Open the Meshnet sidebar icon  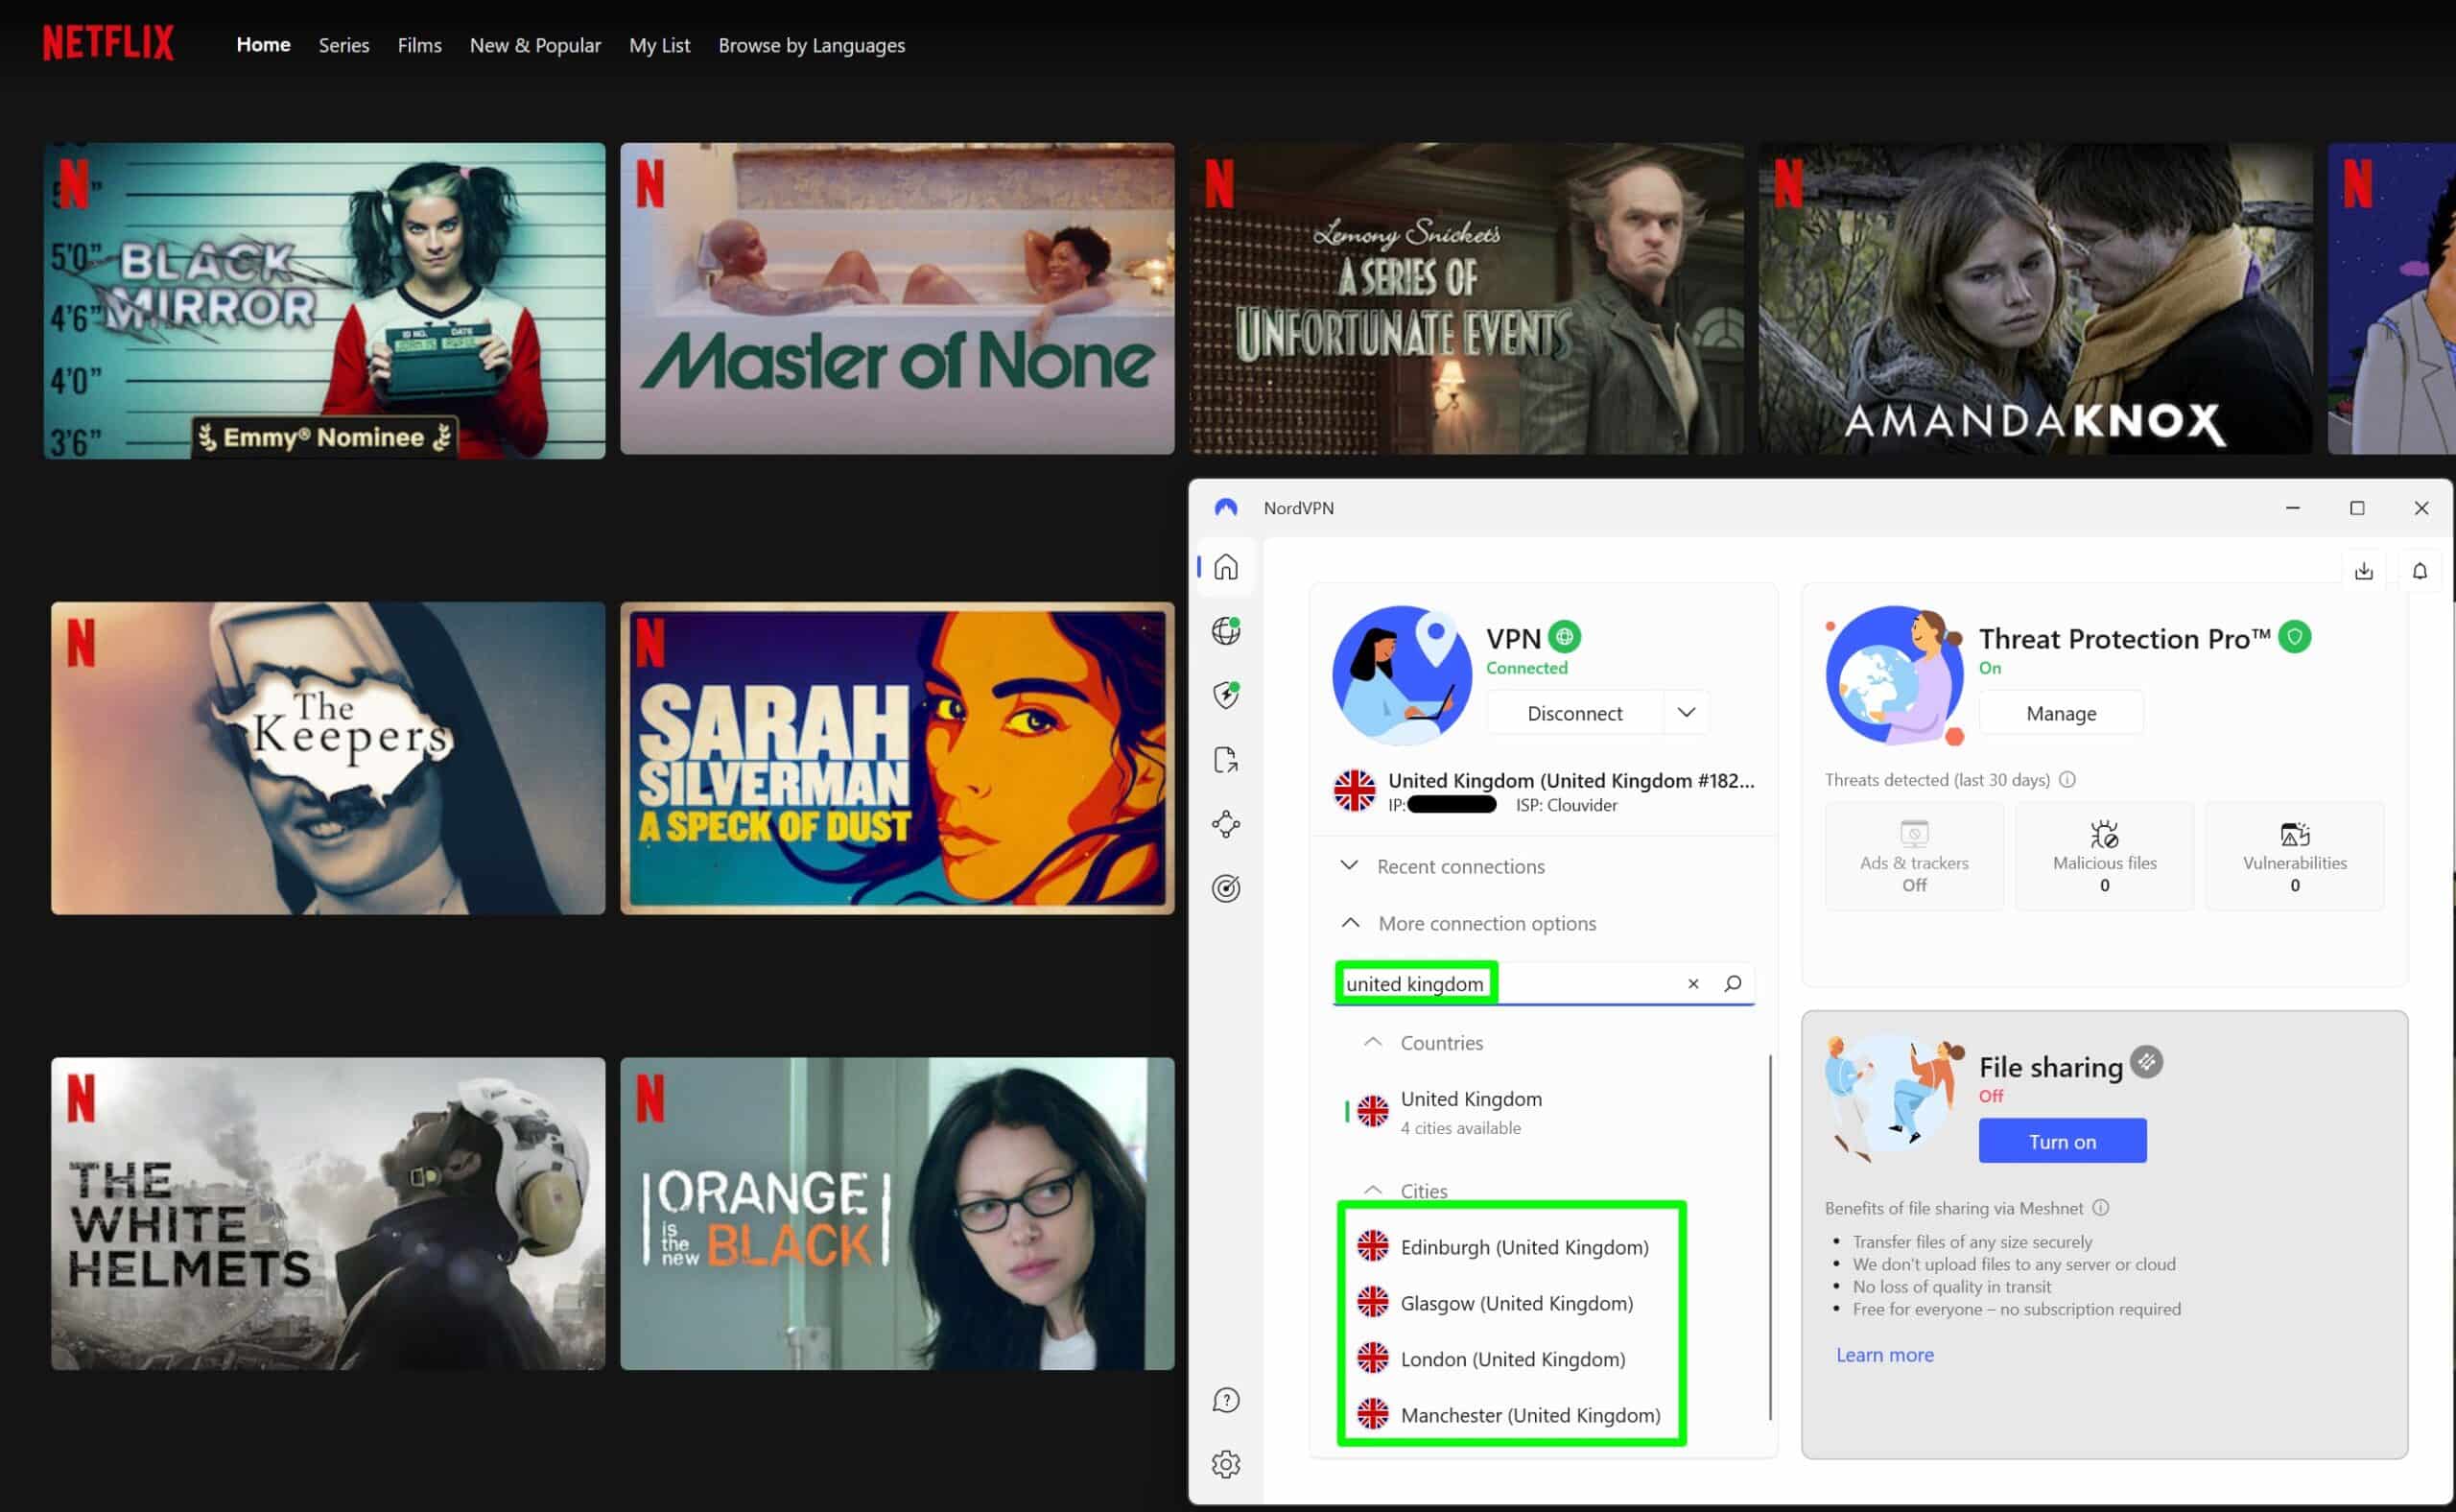[1225, 824]
